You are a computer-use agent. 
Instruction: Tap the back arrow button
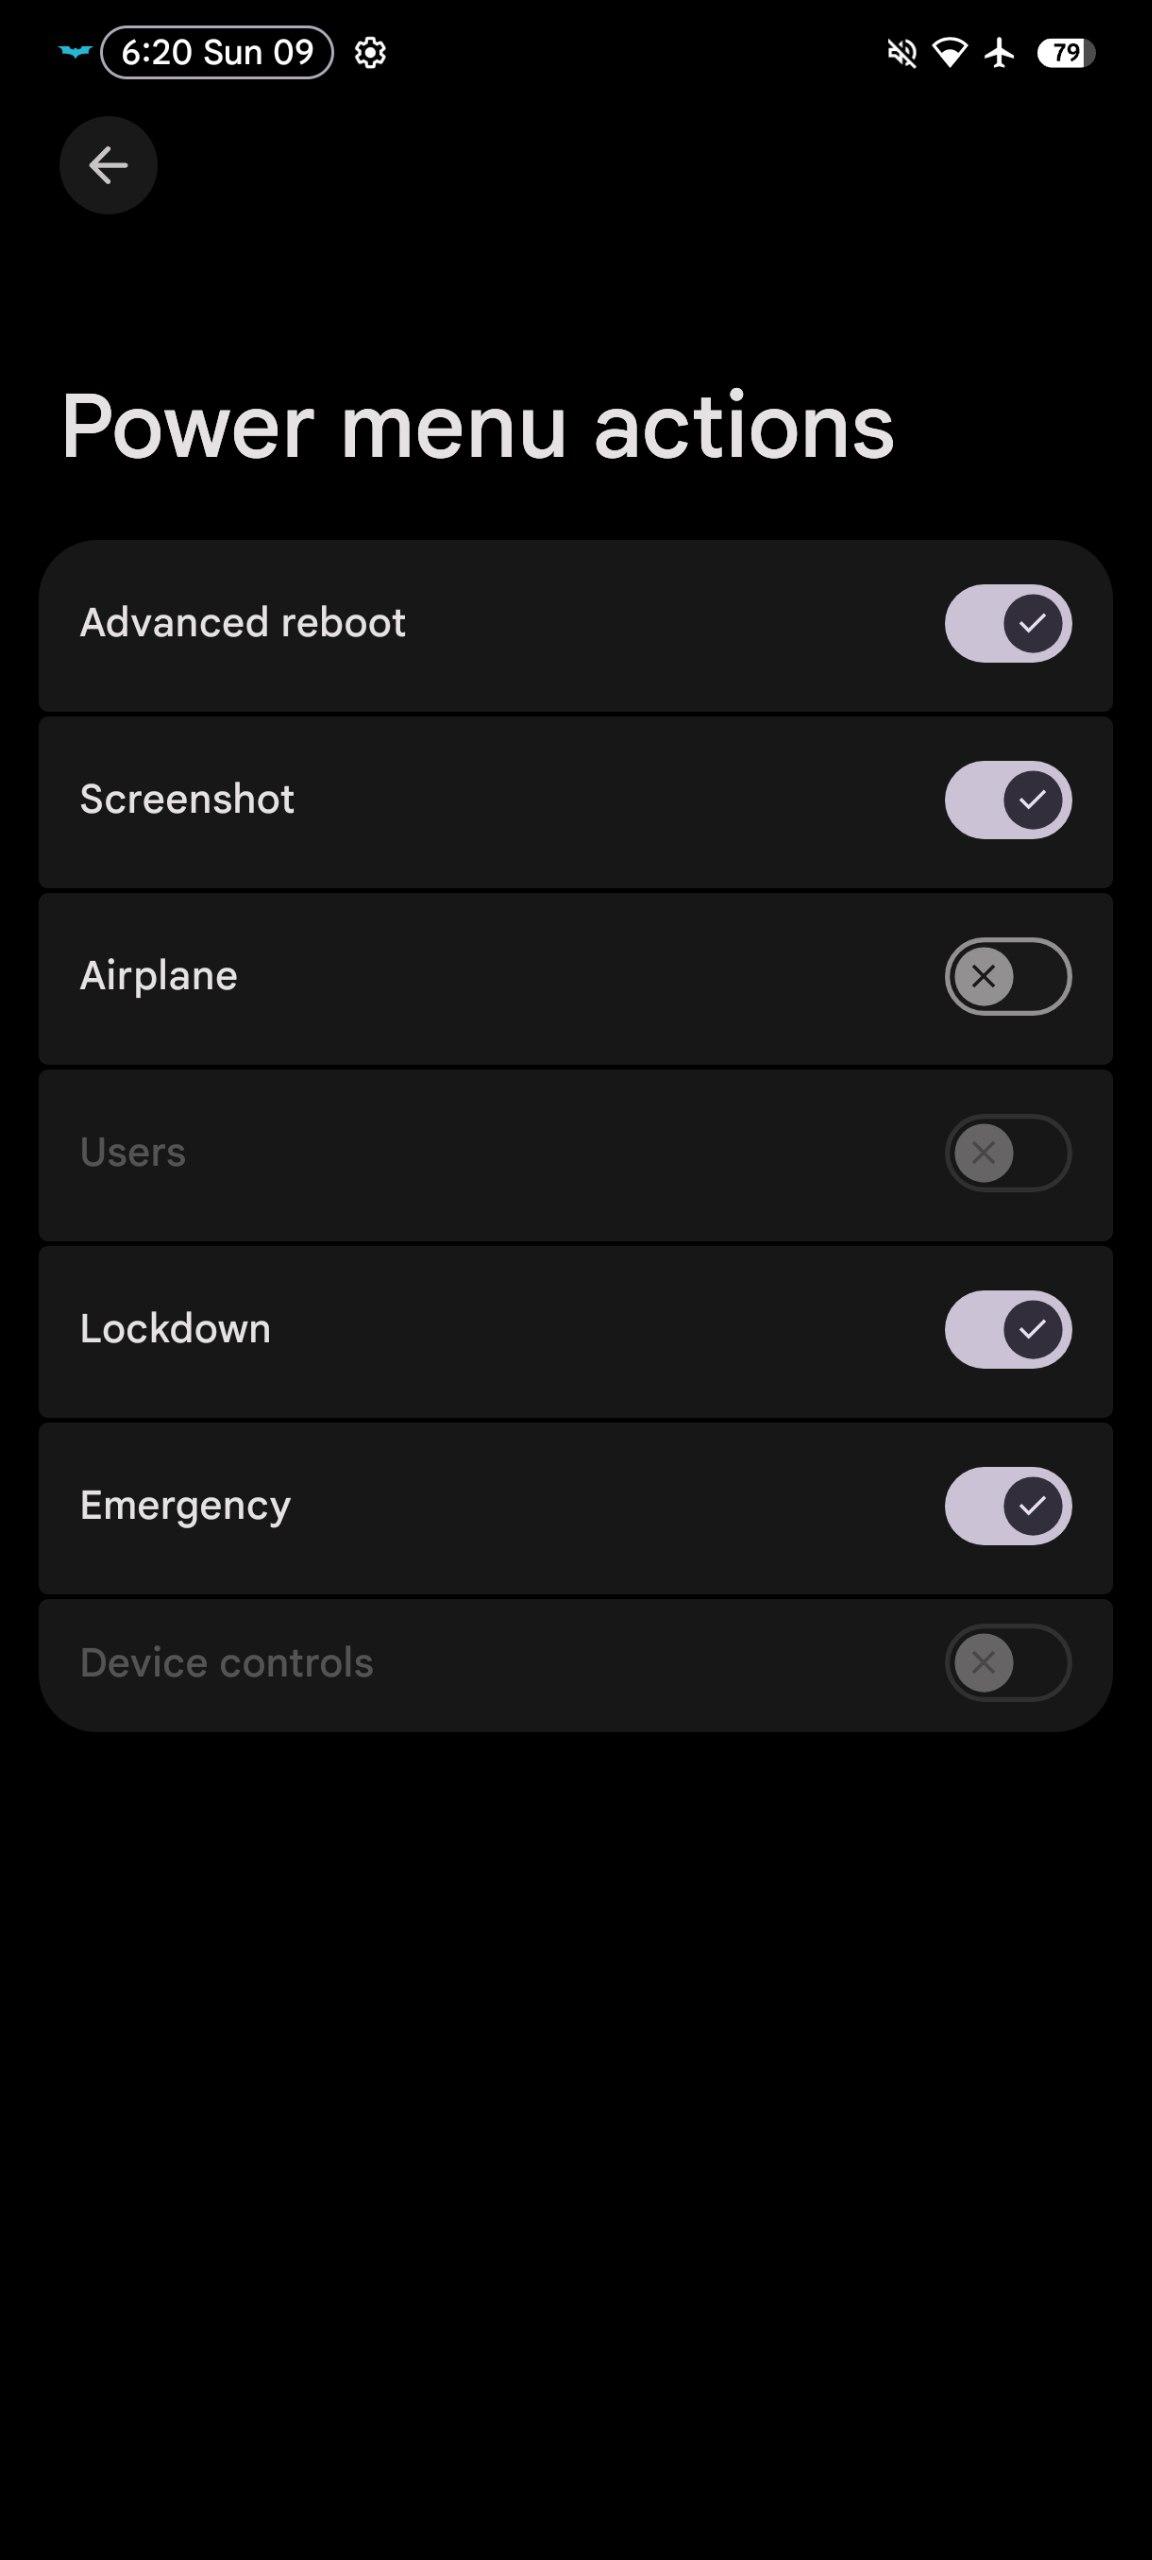(x=108, y=165)
